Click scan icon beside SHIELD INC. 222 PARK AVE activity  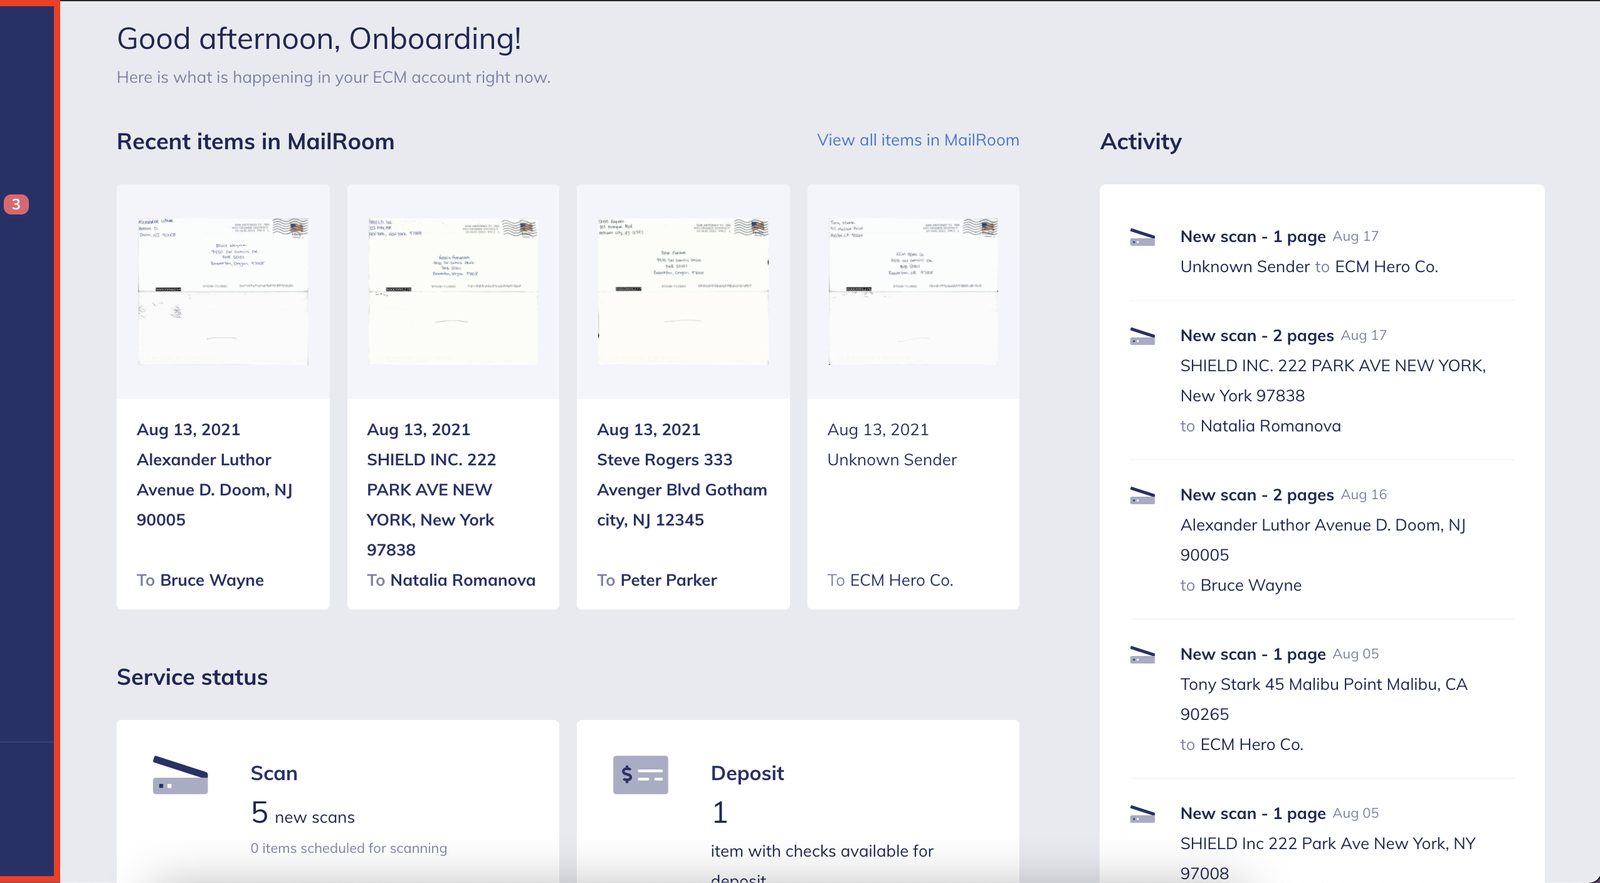pos(1142,336)
